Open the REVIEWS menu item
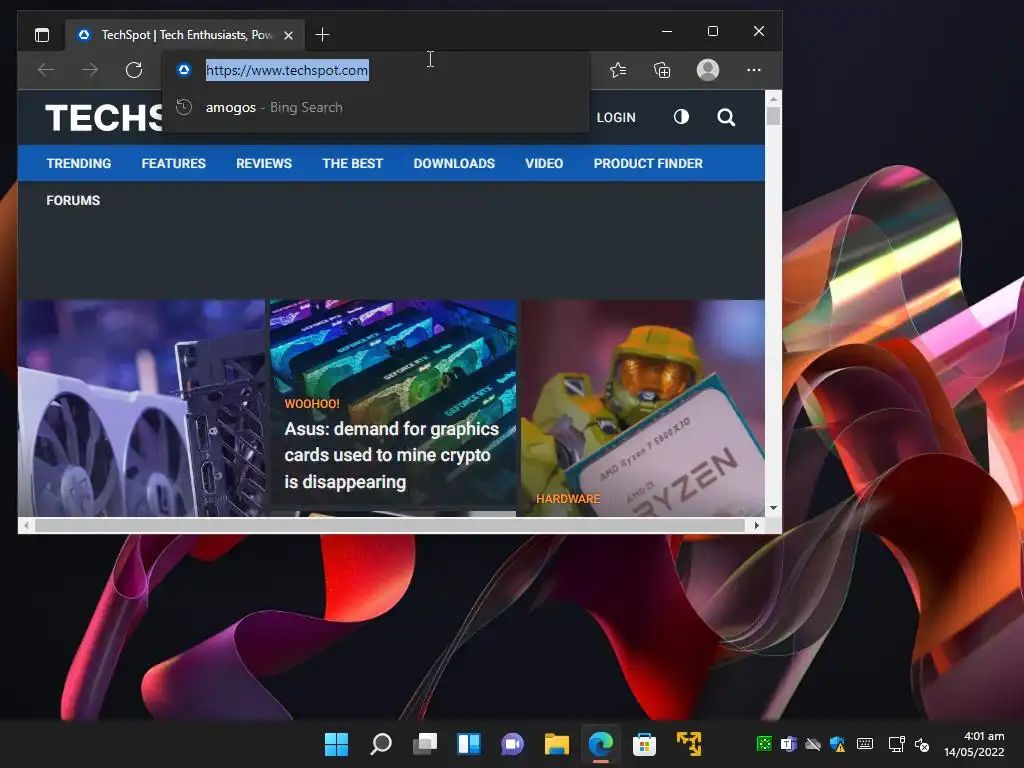The image size is (1024, 768). point(264,163)
